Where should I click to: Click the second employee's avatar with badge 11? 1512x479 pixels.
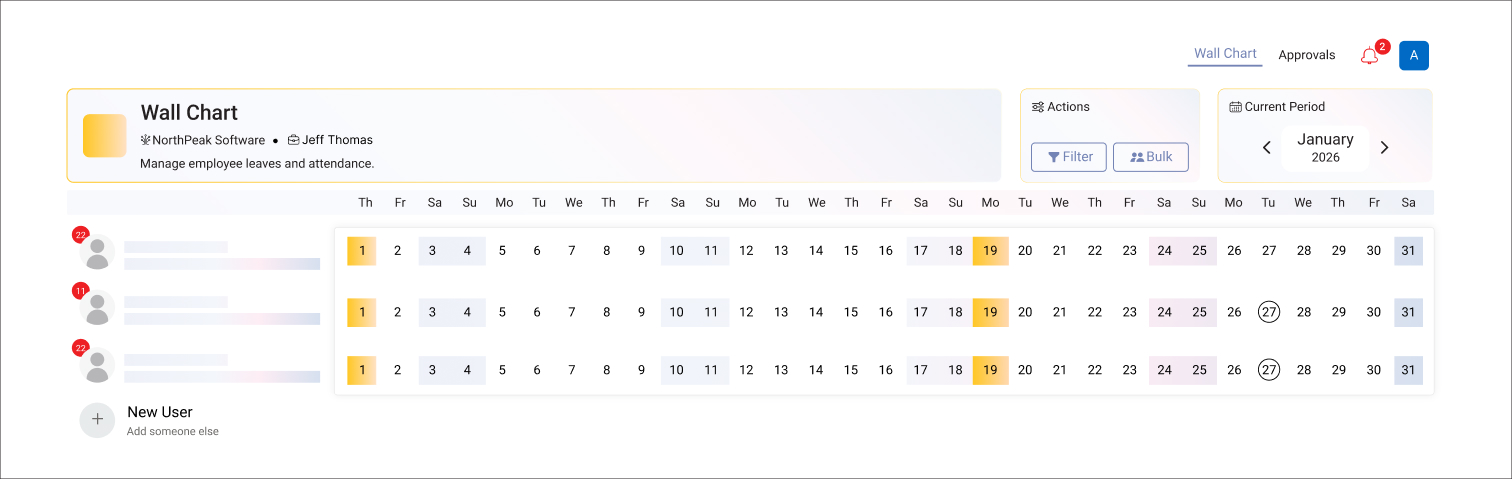tap(97, 308)
